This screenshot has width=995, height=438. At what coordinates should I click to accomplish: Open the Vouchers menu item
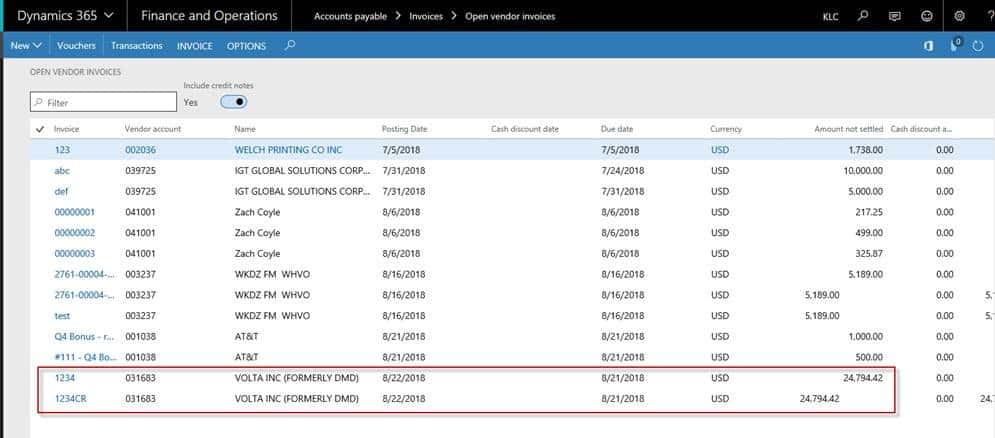(76, 46)
